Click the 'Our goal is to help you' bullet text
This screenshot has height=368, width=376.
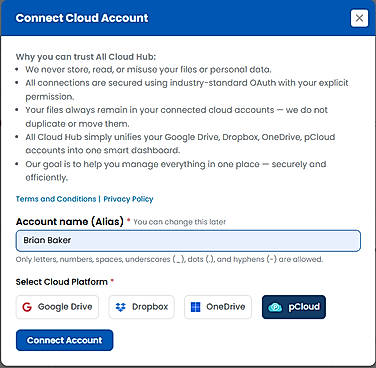click(x=176, y=171)
